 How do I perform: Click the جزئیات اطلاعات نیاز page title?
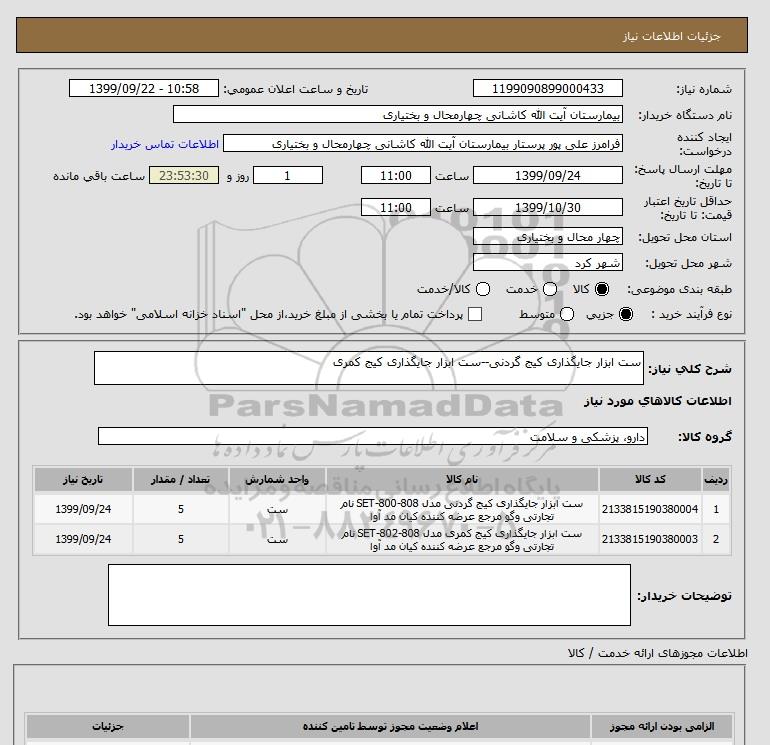click(671, 36)
